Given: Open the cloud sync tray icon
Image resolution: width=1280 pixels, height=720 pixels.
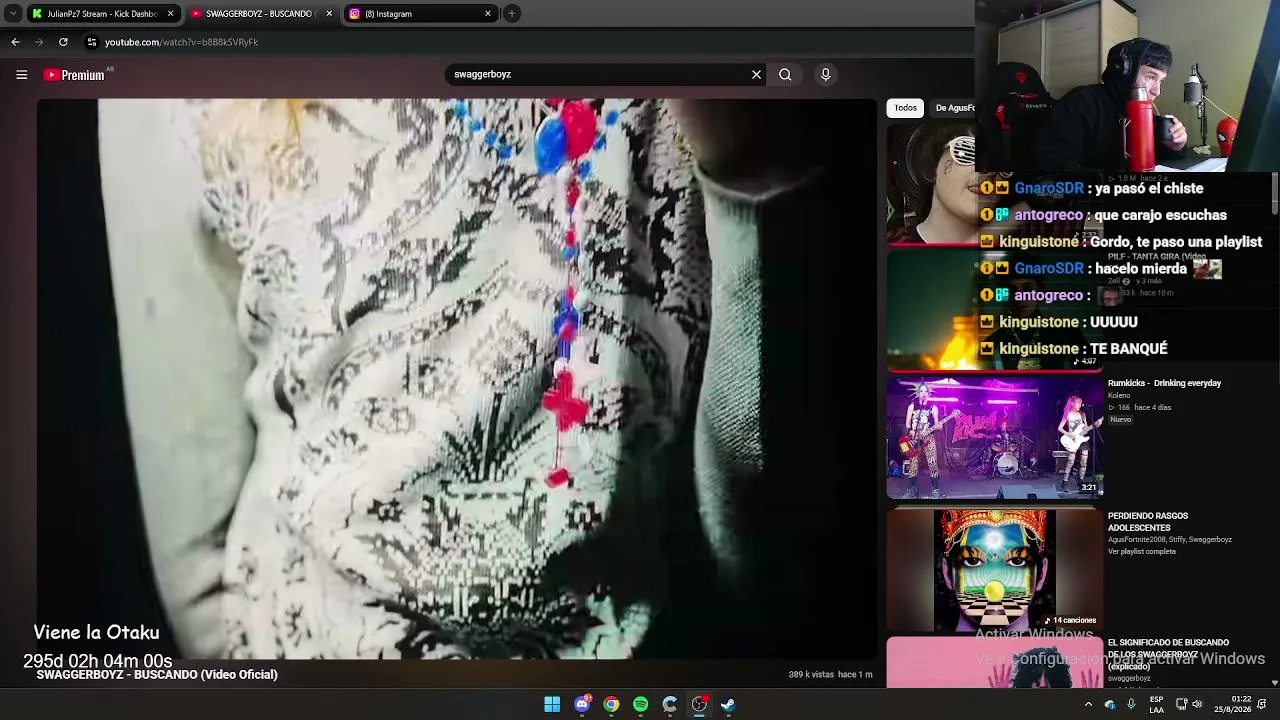Looking at the screenshot, I should tap(1110, 704).
